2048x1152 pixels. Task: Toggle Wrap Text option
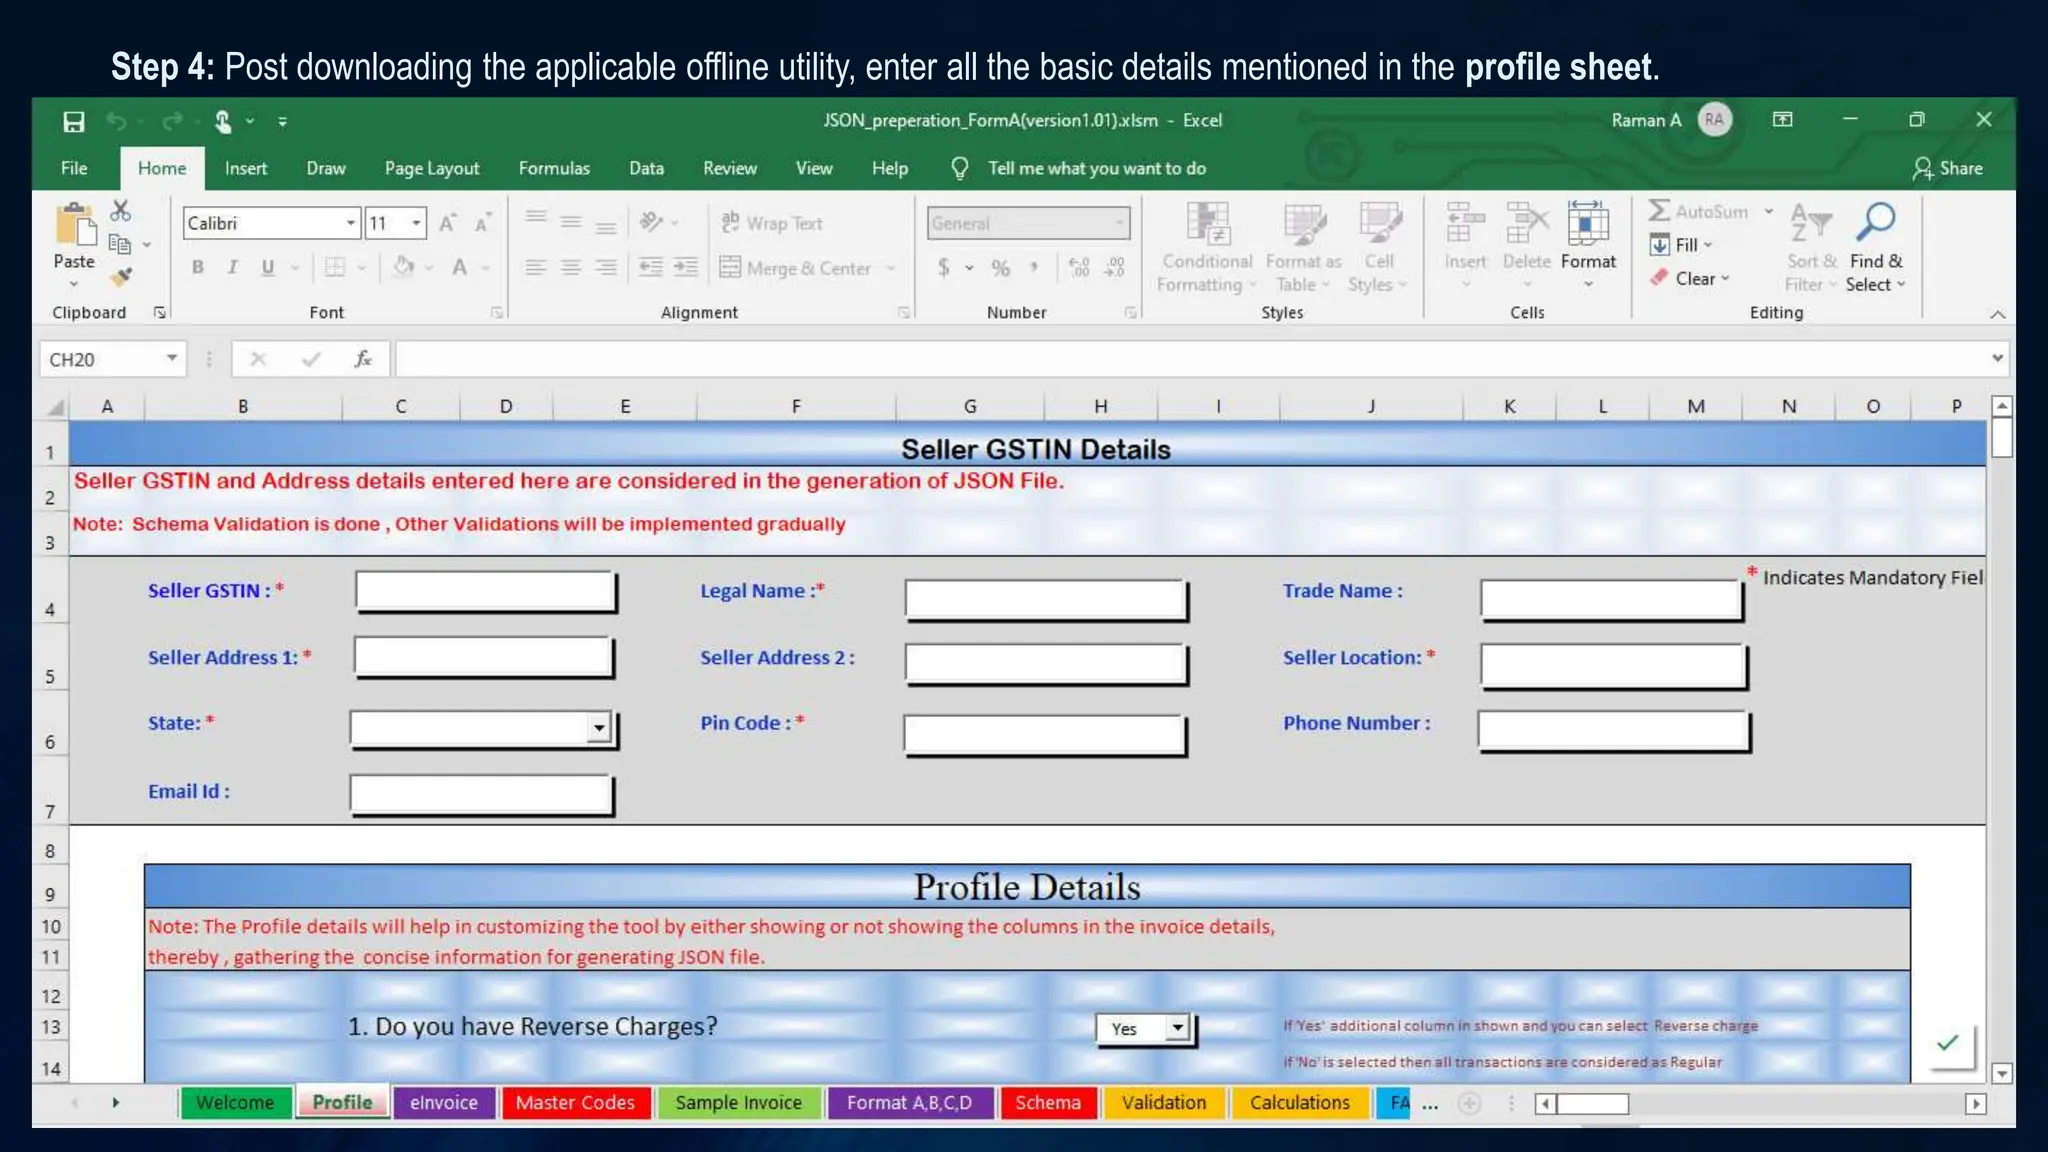[772, 223]
